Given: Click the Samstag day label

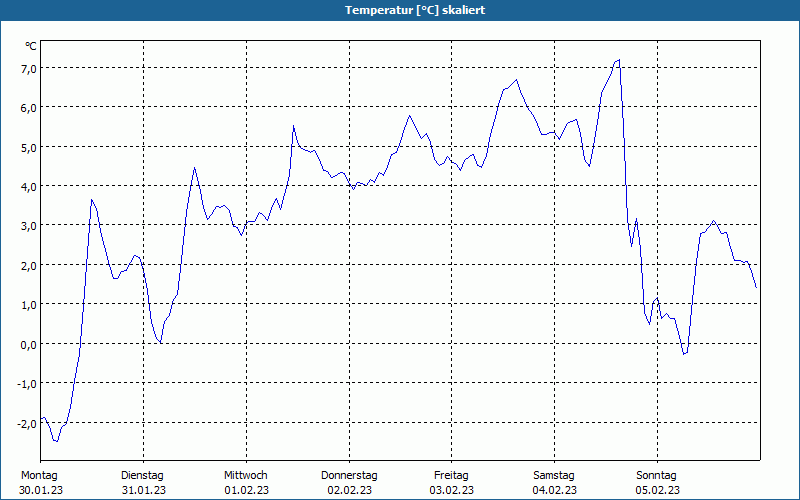Looking at the screenshot, I should point(554,476).
